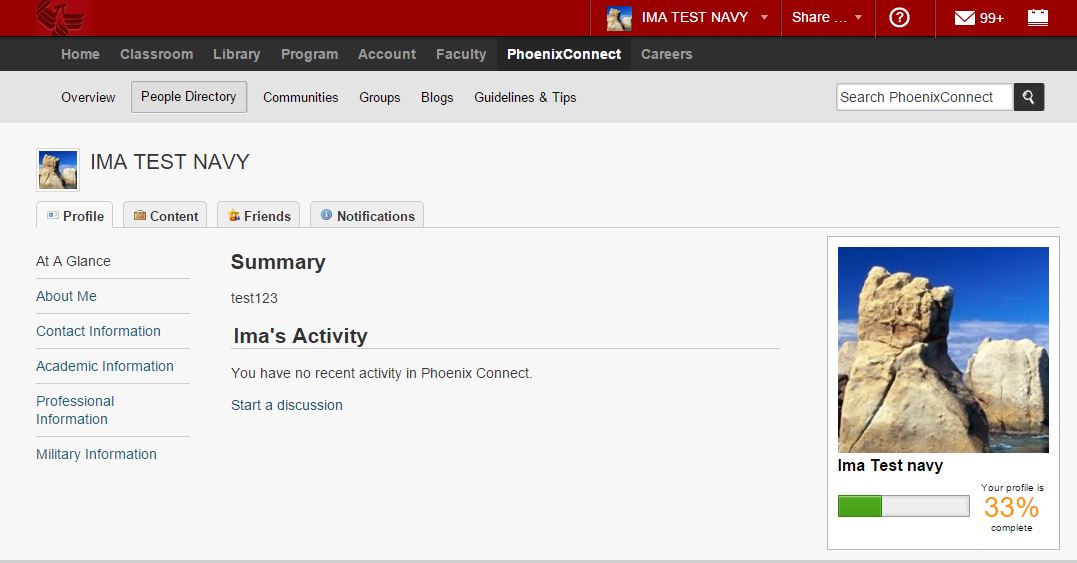Open the Academic Information link

click(104, 366)
